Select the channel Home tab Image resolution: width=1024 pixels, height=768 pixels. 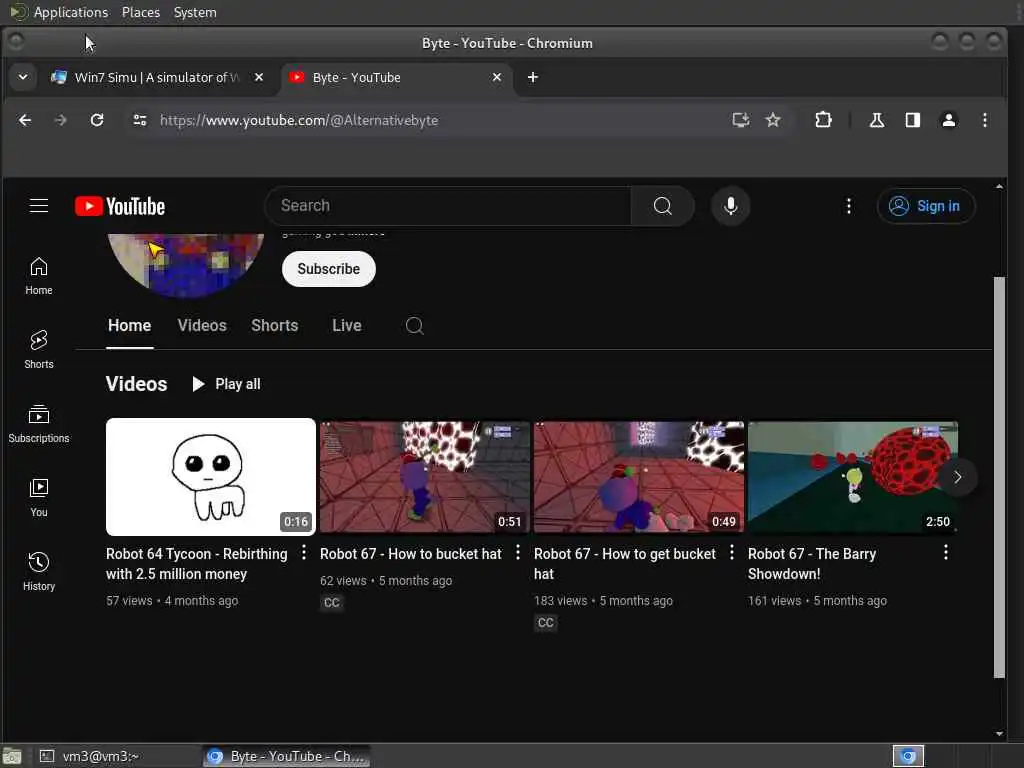tap(129, 325)
